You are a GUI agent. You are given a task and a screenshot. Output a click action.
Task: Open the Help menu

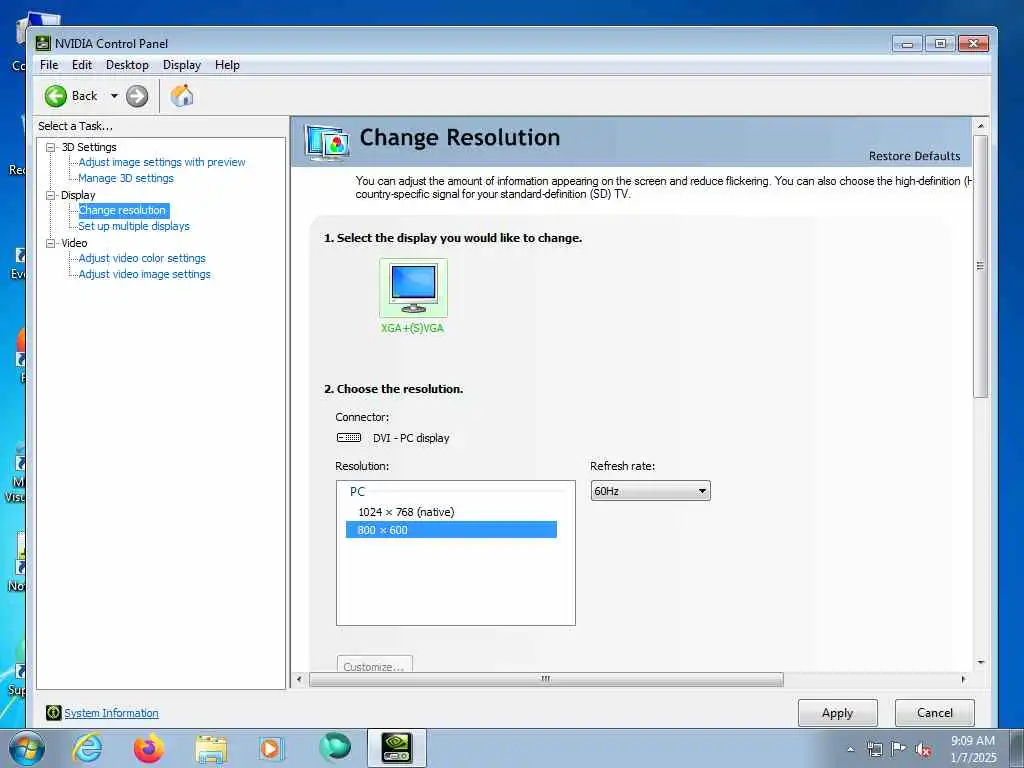point(227,65)
